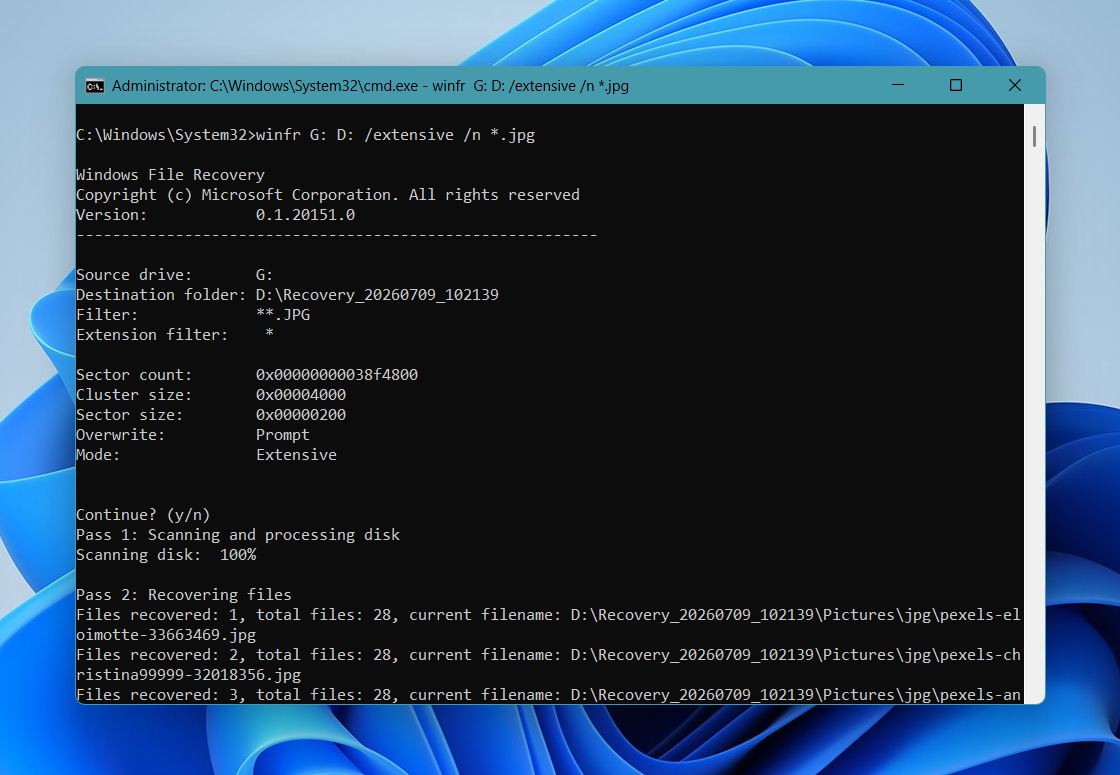1120x775 pixels.
Task: Select the version value '0.1.20151.0'
Action: tap(306, 215)
